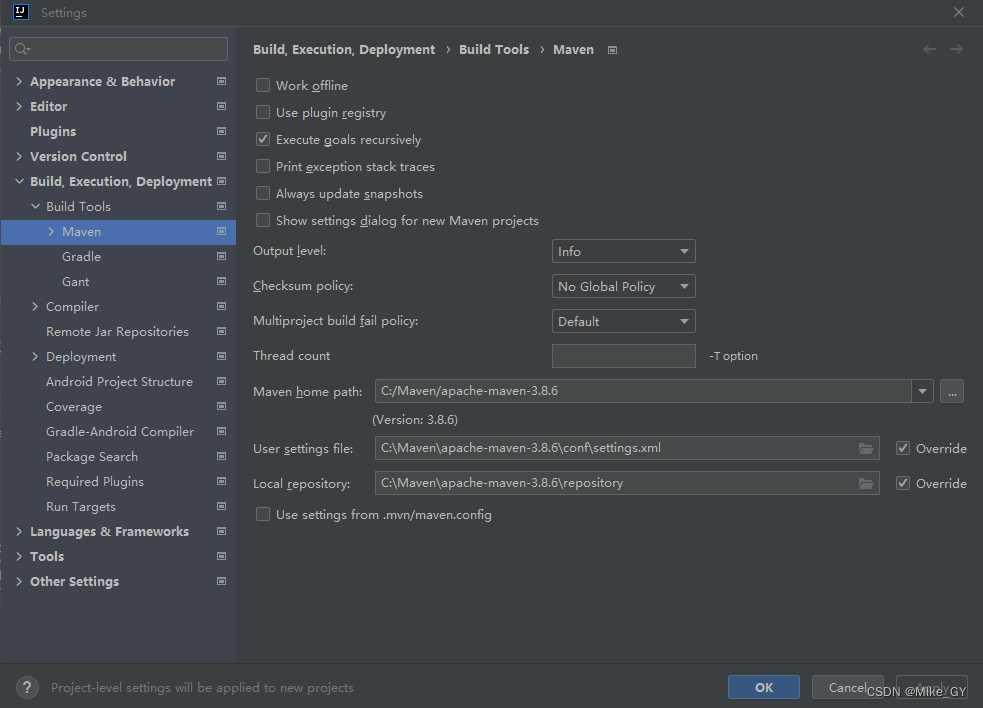Viewport: 983px width, 708px height.
Task: Uncheck Execute goals recursively
Action: pos(263,140)
